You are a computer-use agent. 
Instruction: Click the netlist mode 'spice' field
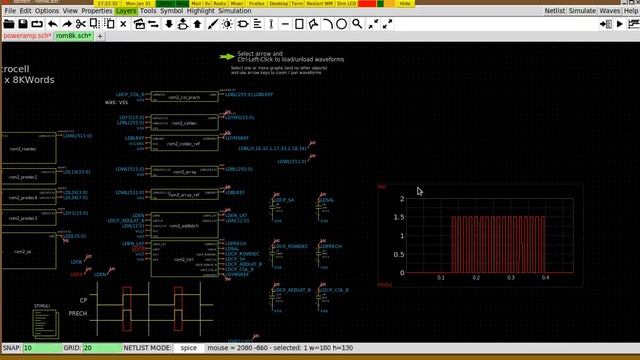point(189,348)
